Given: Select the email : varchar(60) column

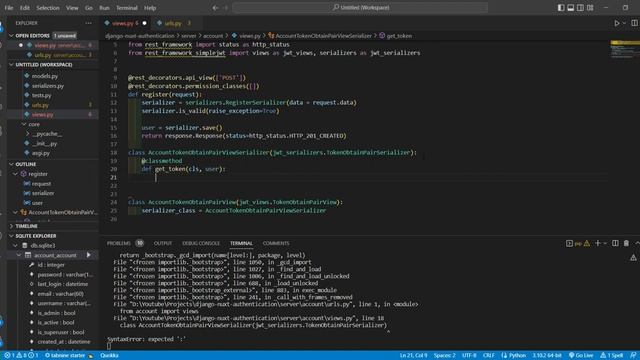Looking at the screenshot, I should point(60,294).
